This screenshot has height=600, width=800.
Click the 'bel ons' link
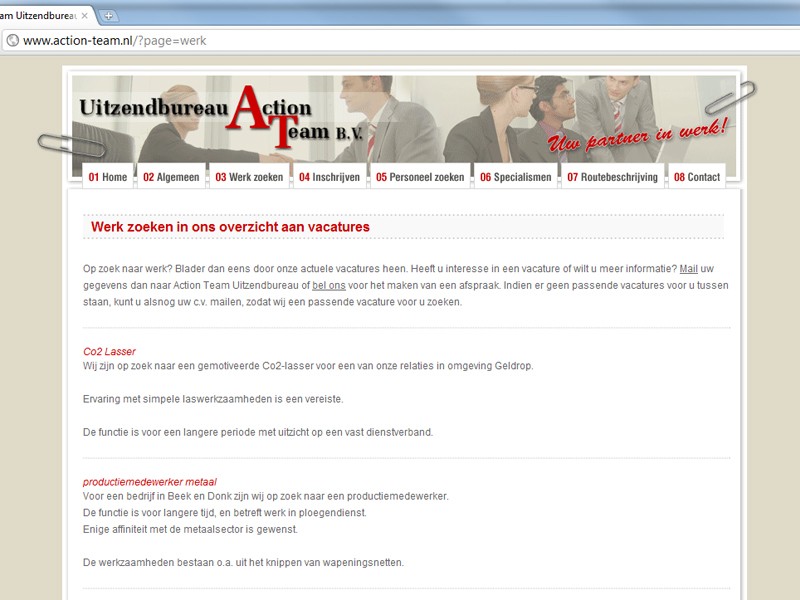(329, 285)
